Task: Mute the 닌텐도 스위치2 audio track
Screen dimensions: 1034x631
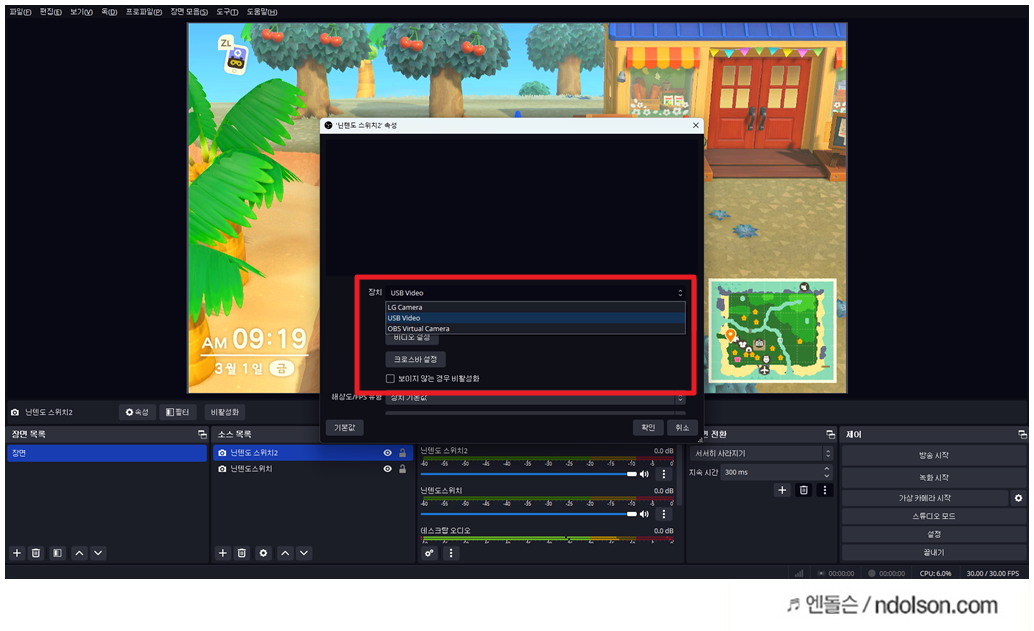Action: point(645,473)
